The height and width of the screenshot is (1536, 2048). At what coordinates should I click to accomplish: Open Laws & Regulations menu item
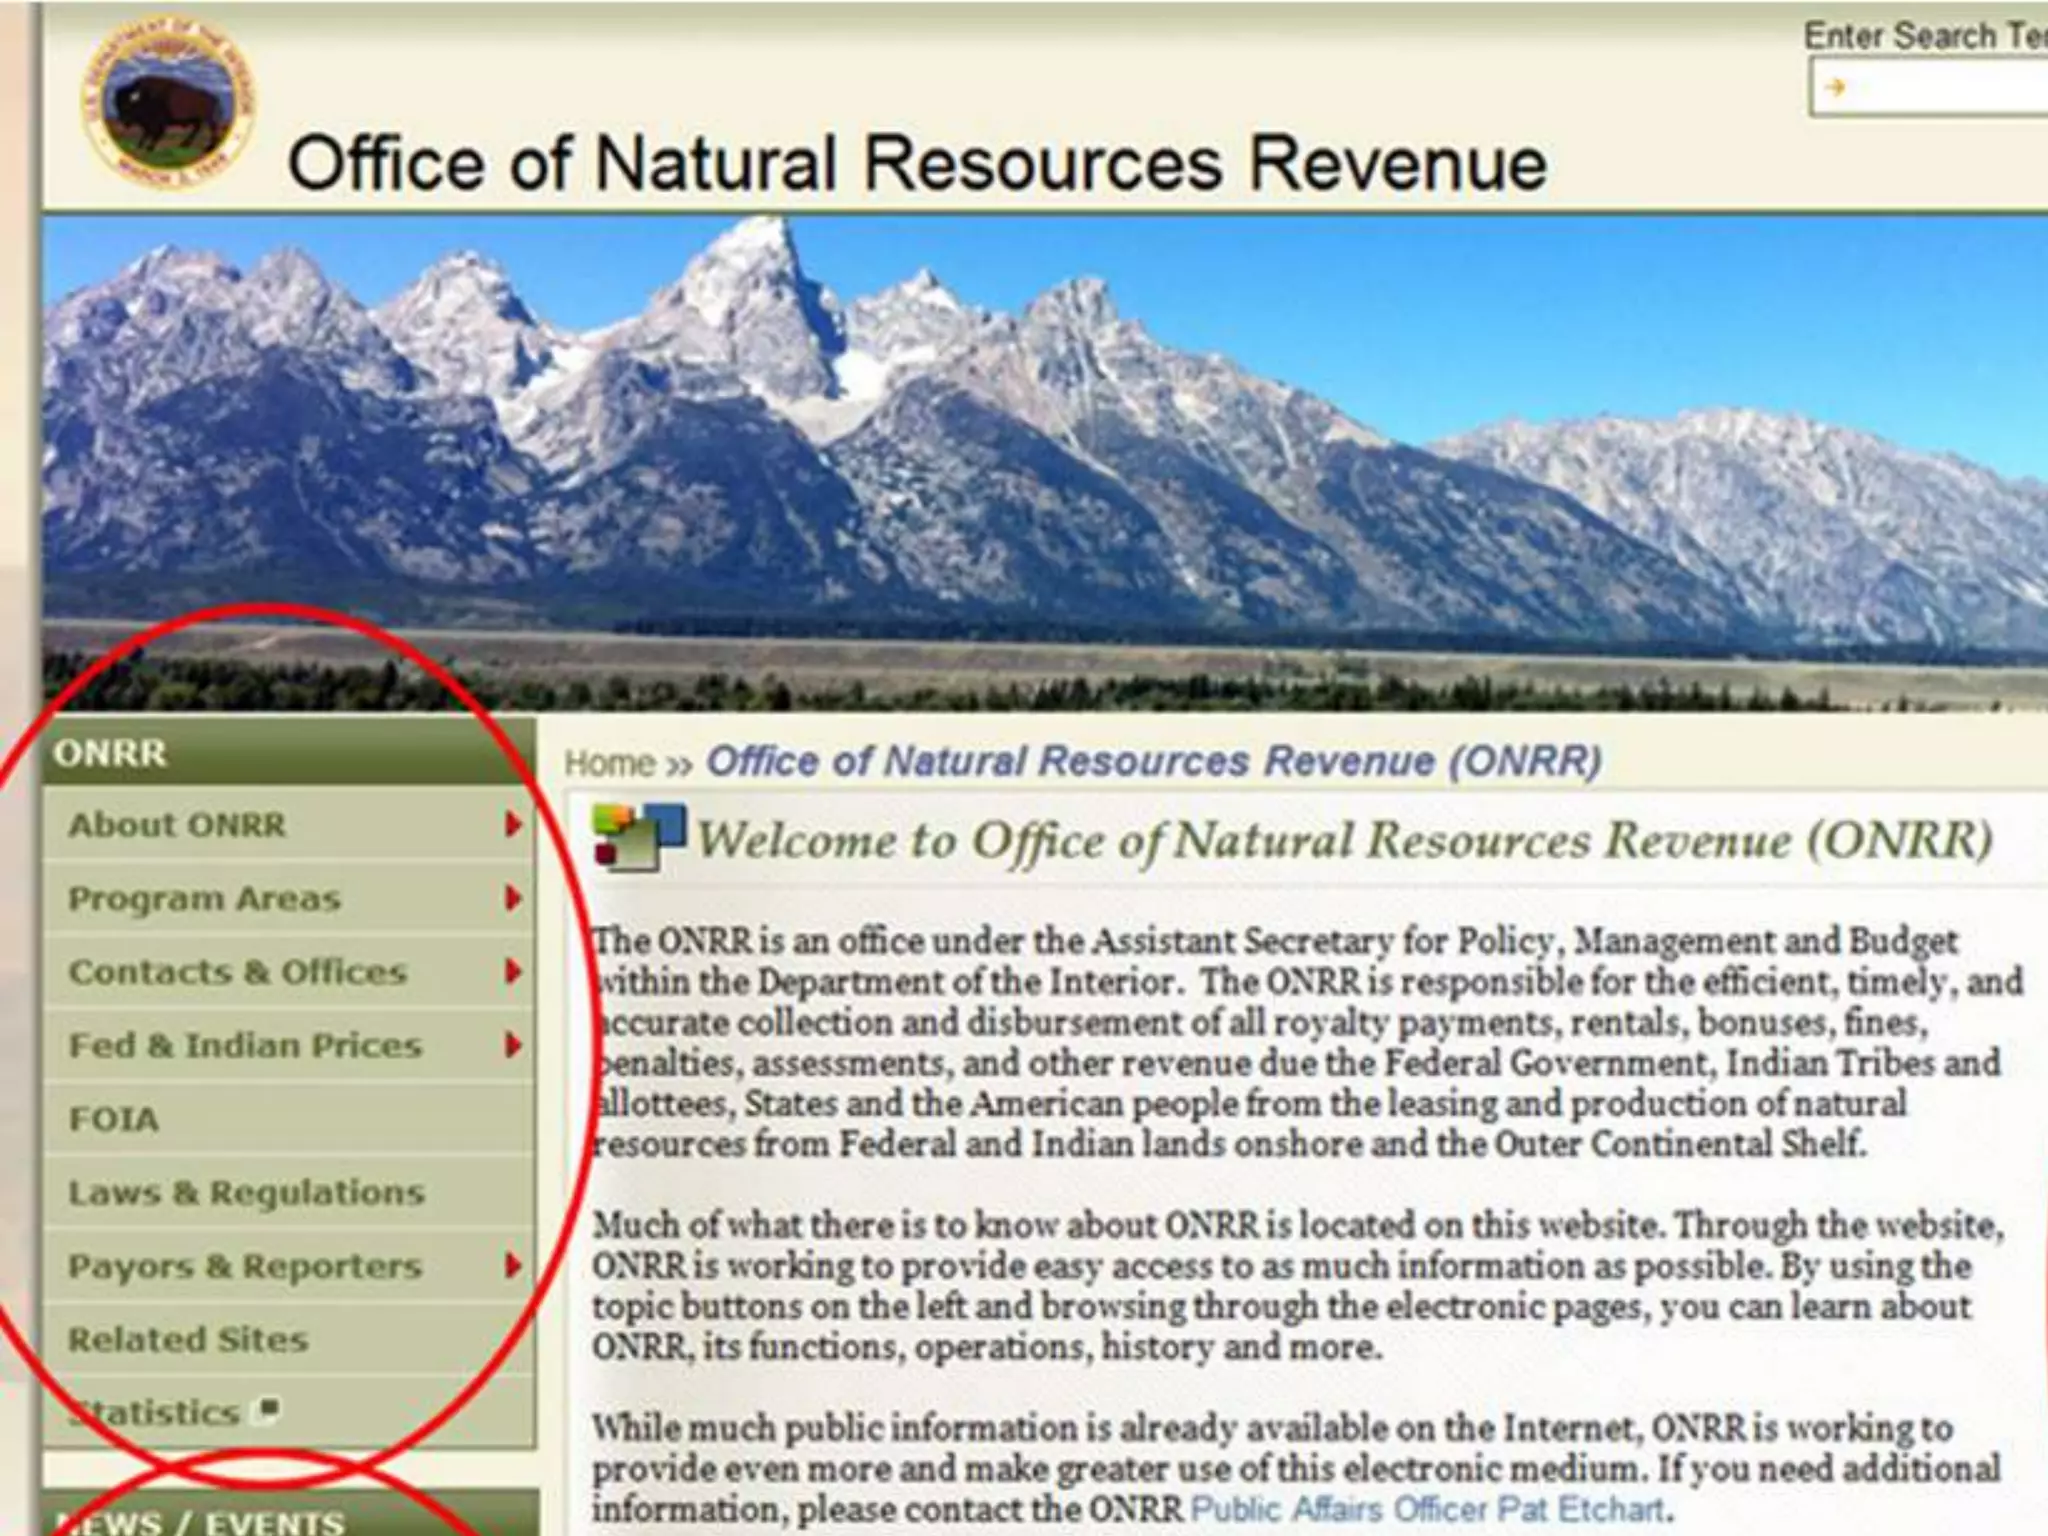pos(246,1192)
